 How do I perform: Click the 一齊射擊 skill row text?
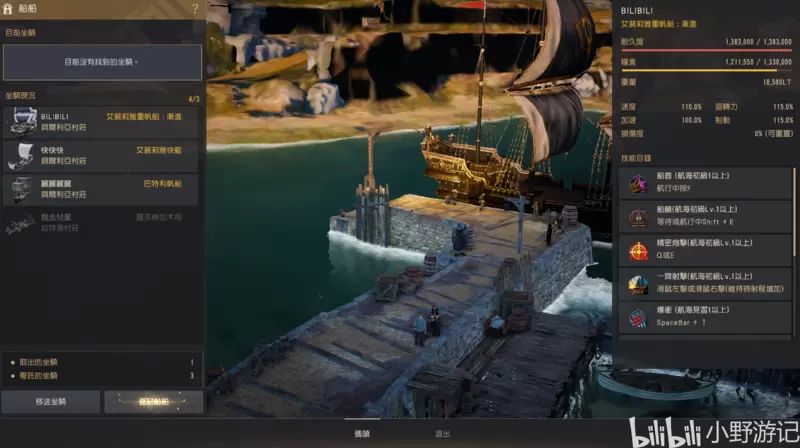(719, 283)
